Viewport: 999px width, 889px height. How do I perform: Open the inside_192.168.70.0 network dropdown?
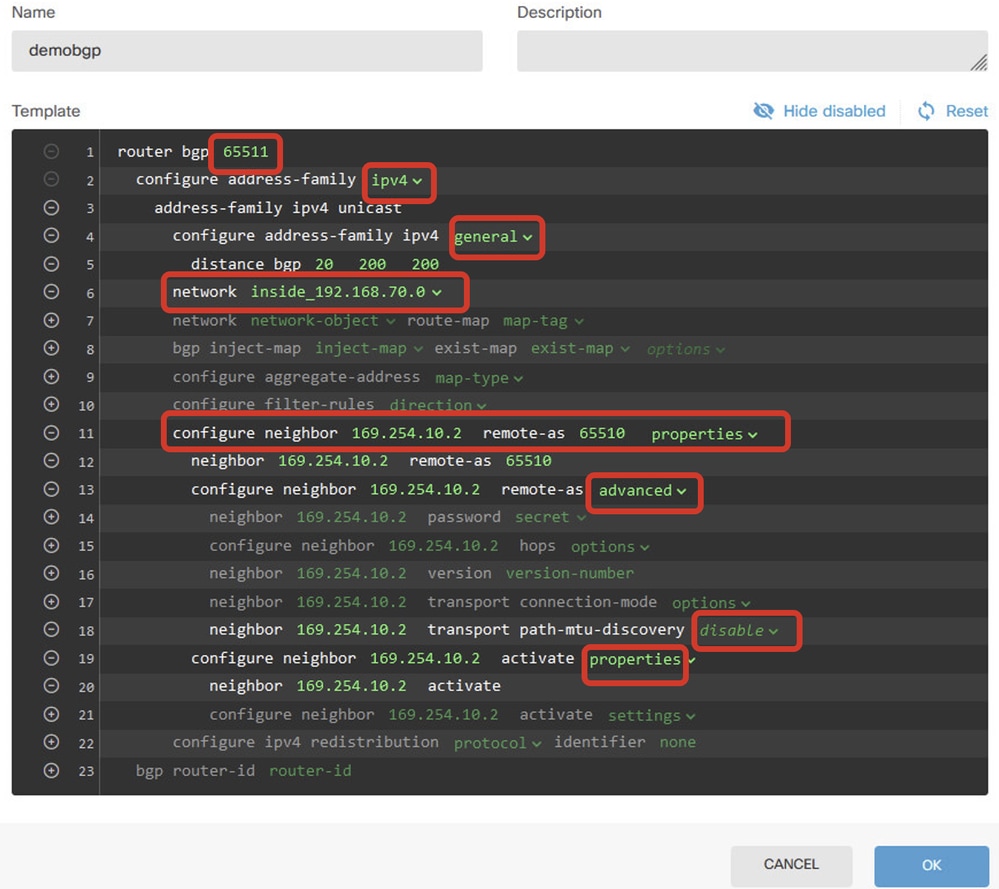[345, 292]
